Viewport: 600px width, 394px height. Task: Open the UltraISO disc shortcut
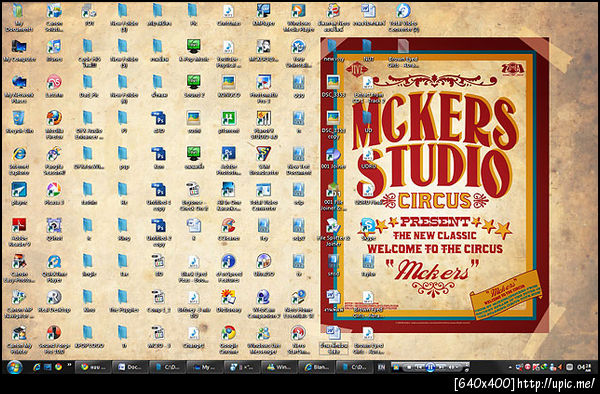(264, 265)
